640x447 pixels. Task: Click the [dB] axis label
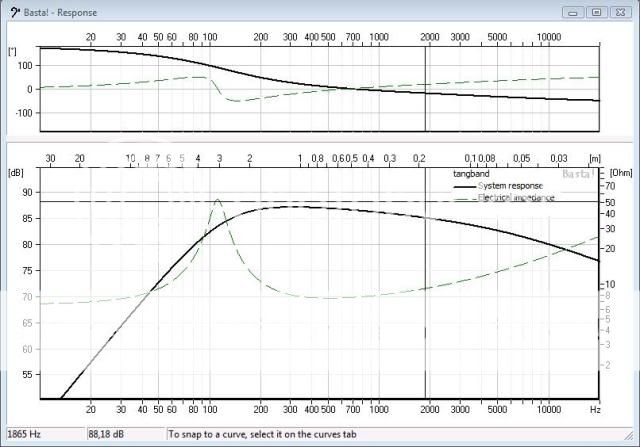[x=16, y=172]
